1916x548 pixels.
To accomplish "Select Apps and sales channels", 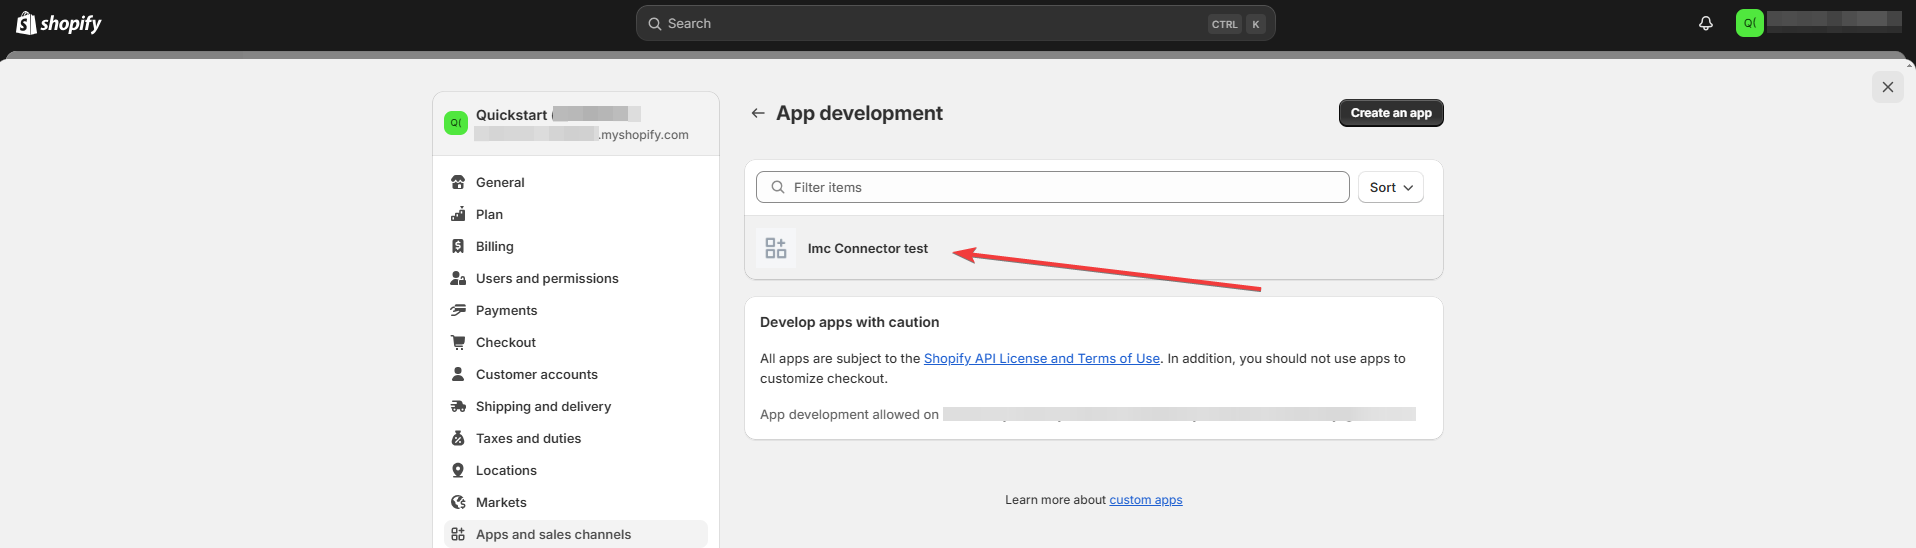I will point(553,534).
